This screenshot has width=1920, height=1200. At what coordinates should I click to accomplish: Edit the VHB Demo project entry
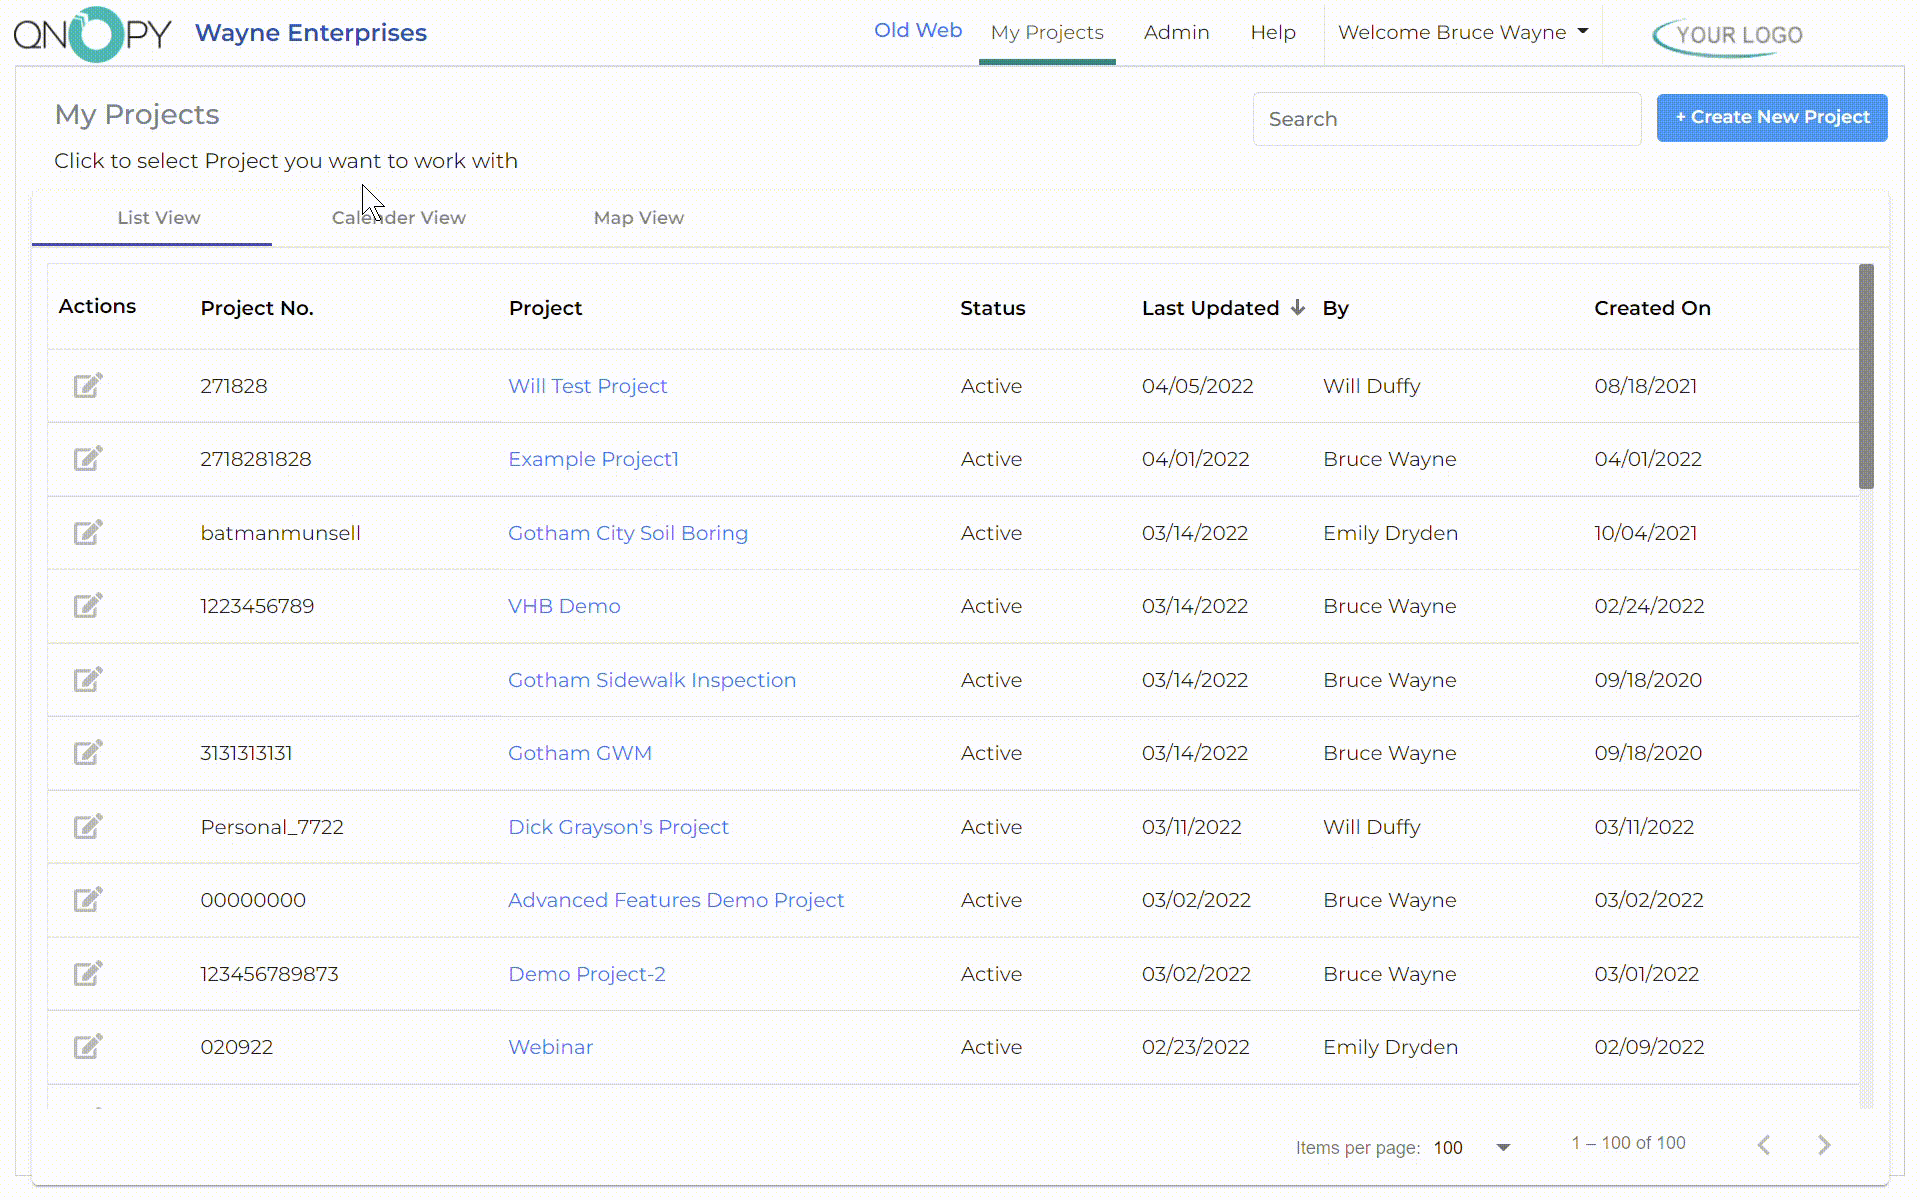point(88,605)
